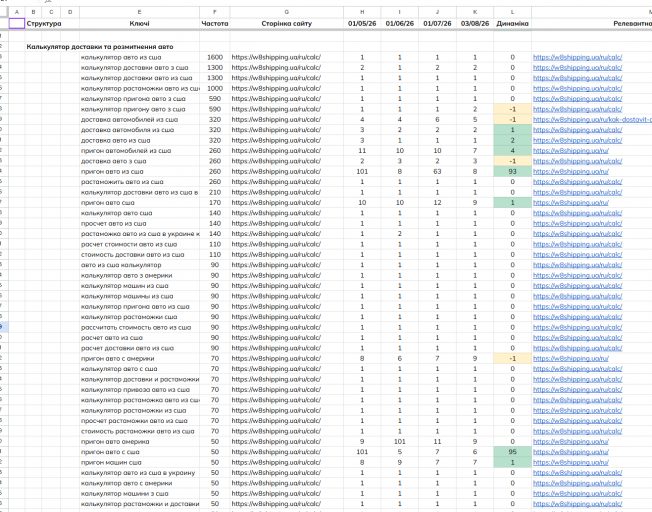652x512 pixels.
Task: Select keyword cell 'просчет авто из сша'
Action: click(139, 224)
